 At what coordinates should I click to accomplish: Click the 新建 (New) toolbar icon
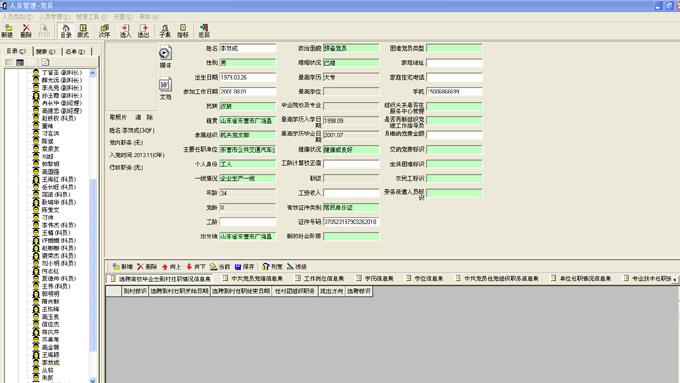coord(7,31)
